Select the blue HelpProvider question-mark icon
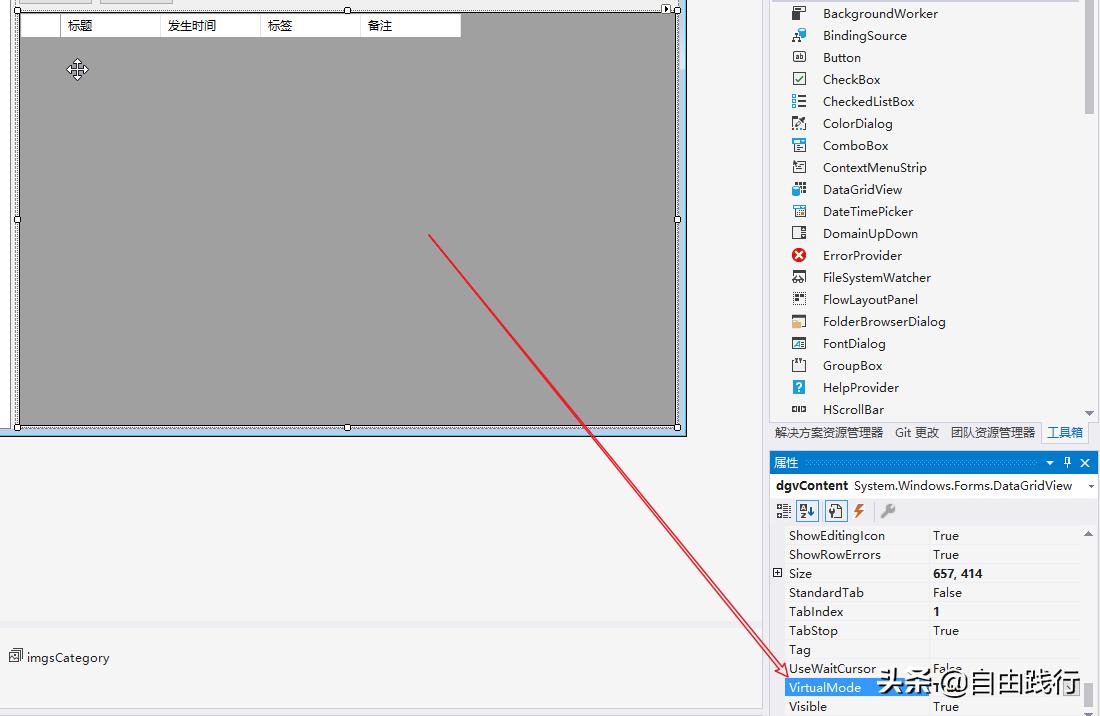Image resolution: width=1100 pixels, height=716 pixels. click(x=799, y=387)
